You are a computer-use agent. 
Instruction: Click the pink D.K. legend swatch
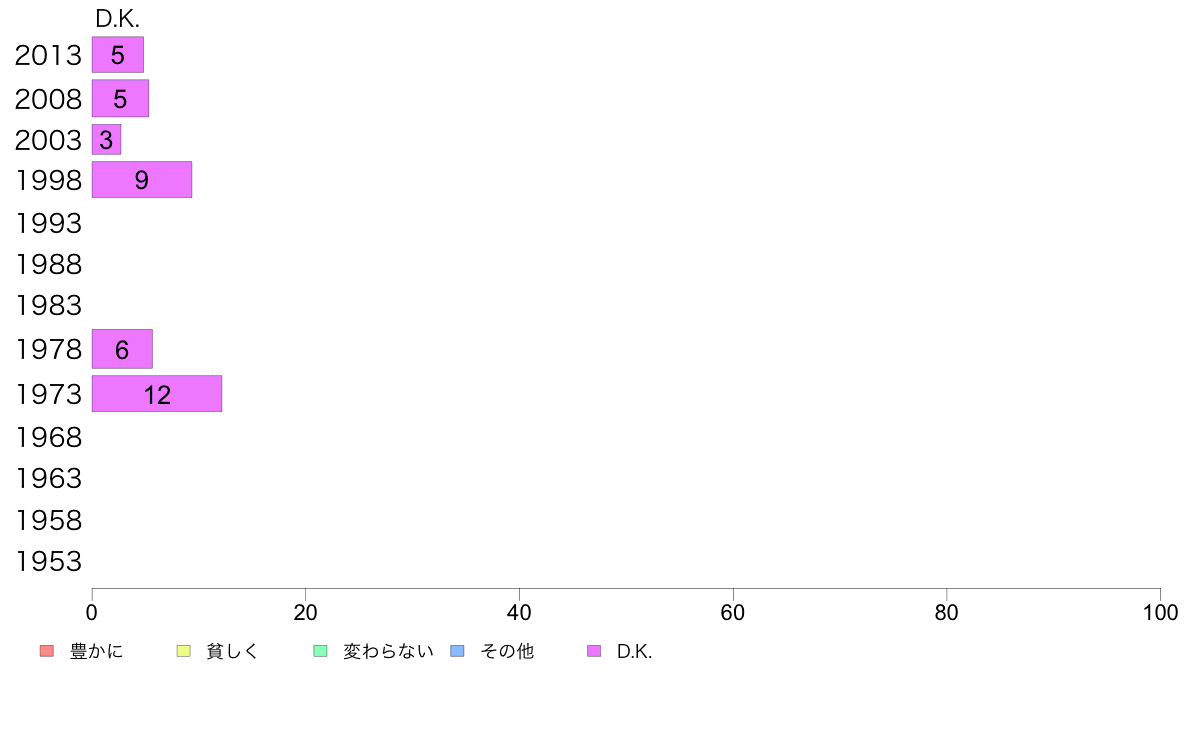click(x=594, y=651)
